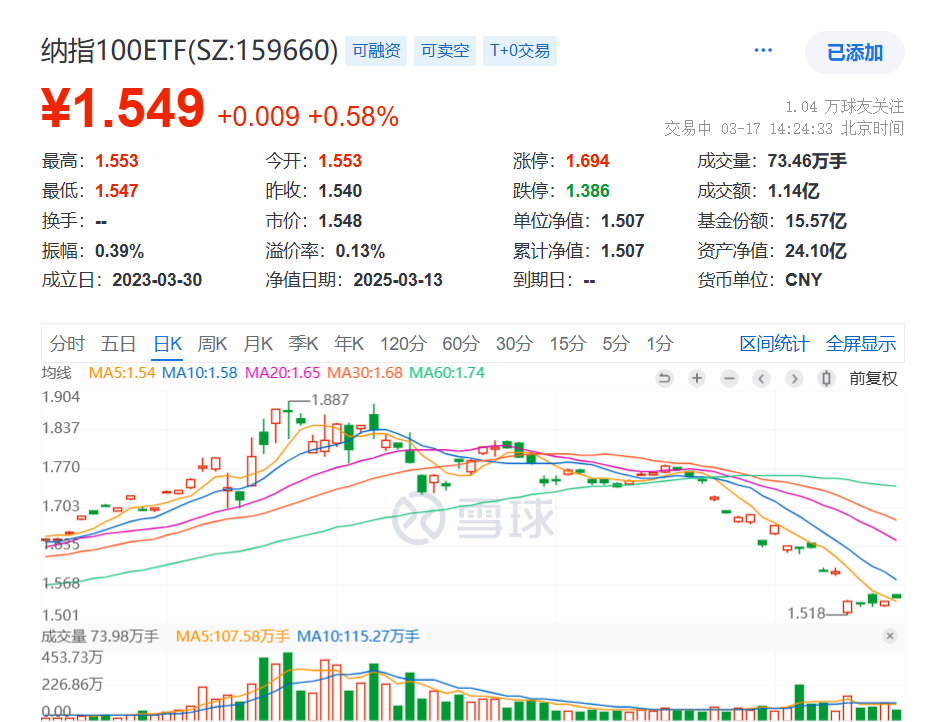The image size is (932, 722).
Task: Expand the 120分 interval option
Action: click(402, 343)
